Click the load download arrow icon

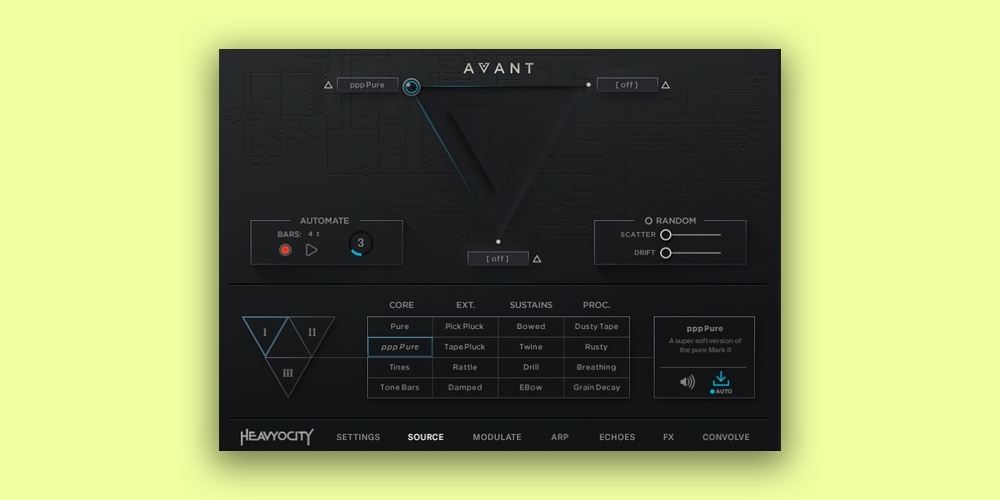[x=721, y=379]
